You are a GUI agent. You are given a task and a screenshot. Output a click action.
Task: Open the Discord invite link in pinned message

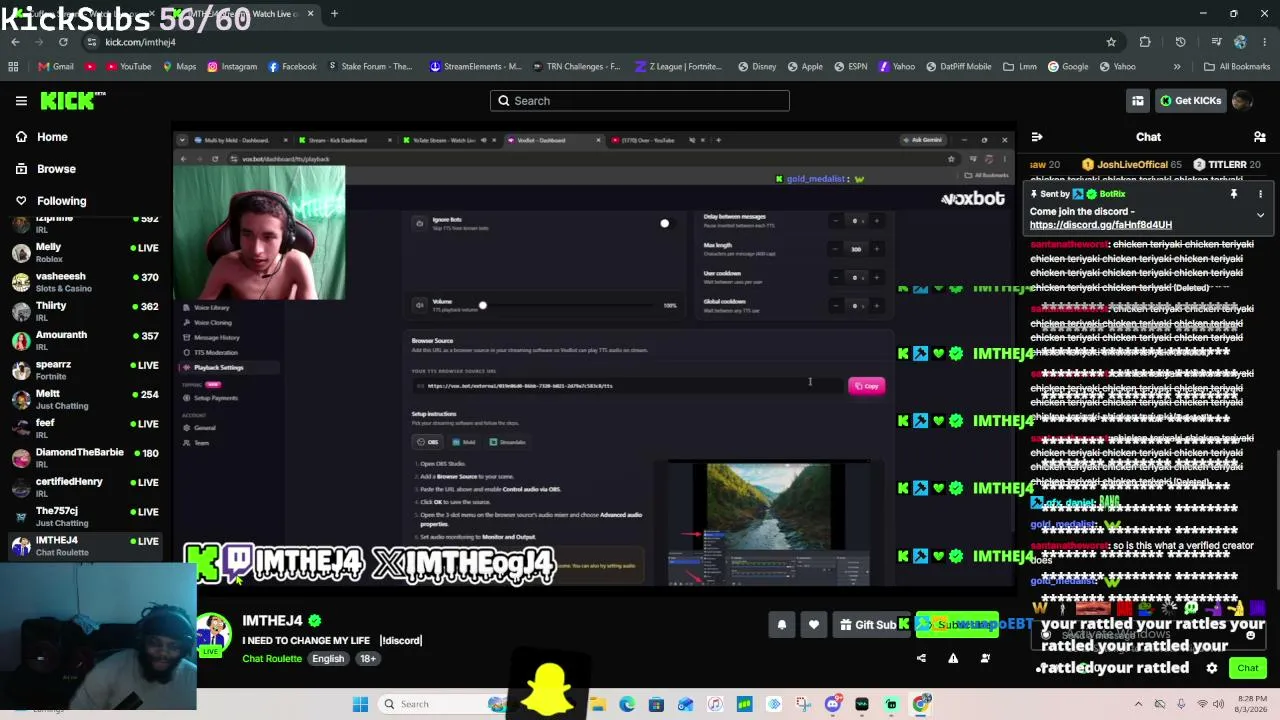(x=1101, y=225)
